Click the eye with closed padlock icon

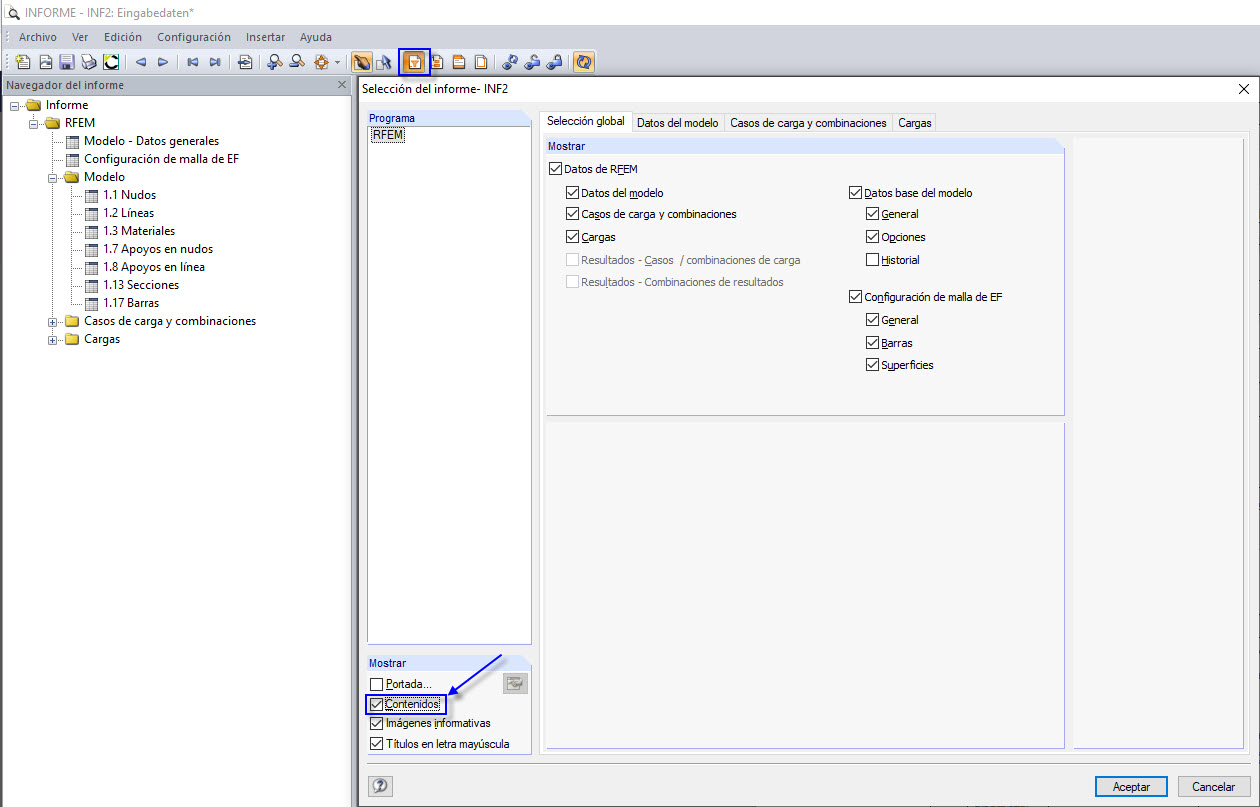click(x=554, y=62)
